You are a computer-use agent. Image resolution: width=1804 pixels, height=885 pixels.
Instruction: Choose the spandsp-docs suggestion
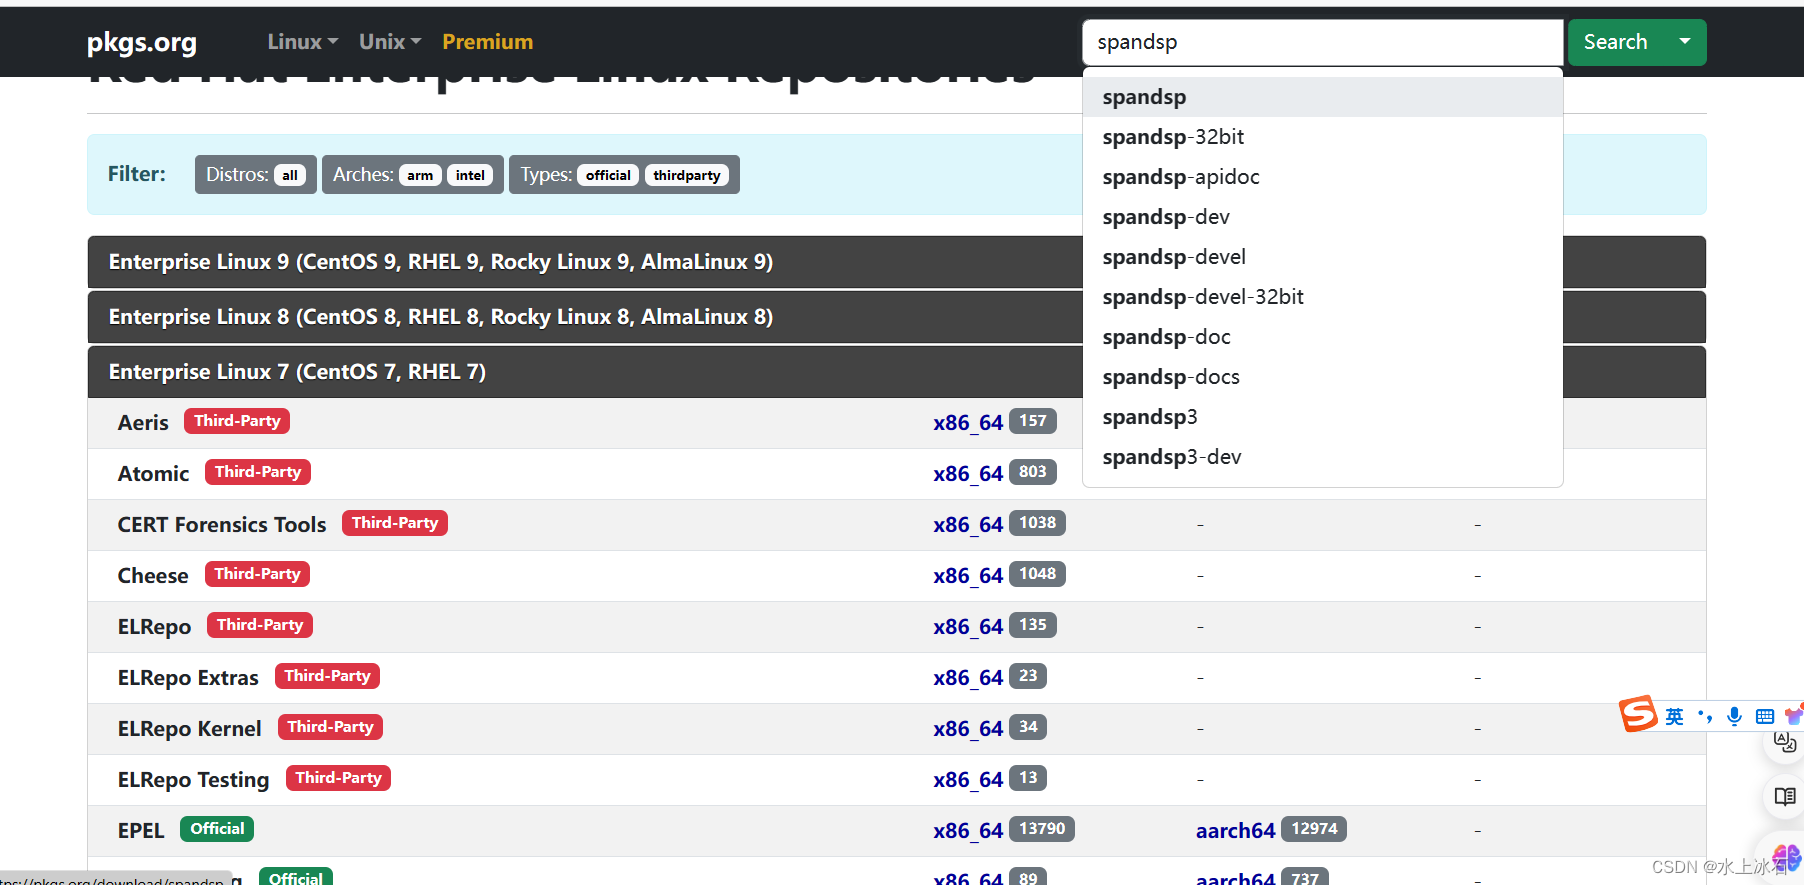[x=1322, y=377]
